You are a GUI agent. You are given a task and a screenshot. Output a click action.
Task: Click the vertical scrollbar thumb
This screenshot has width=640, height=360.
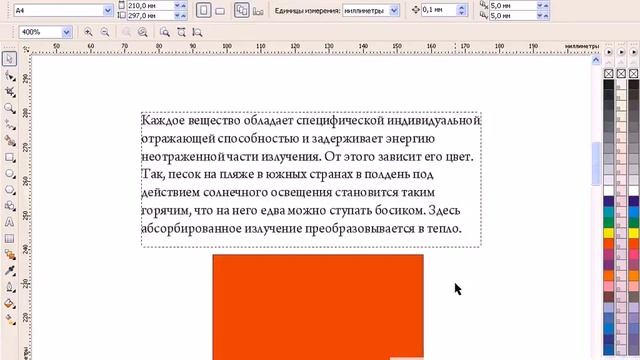coord(596,163)
